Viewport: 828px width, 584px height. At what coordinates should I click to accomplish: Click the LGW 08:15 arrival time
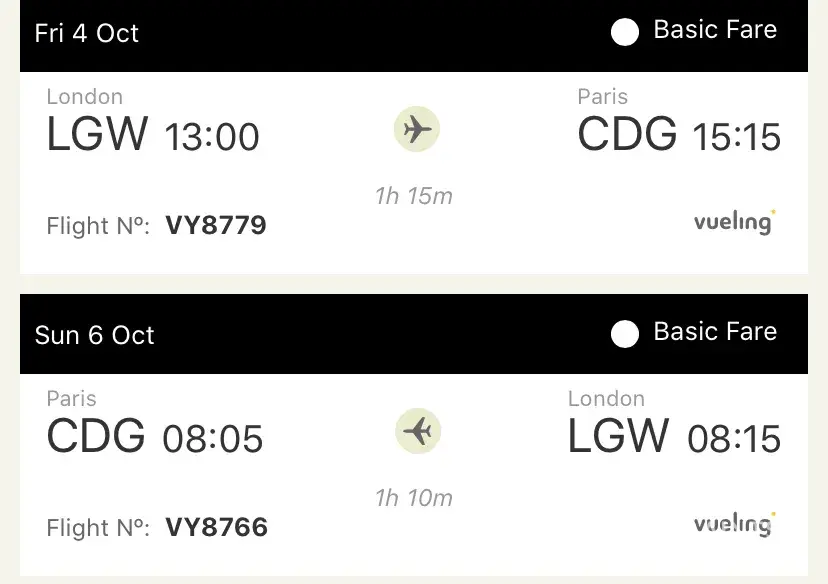coord(734,438)
